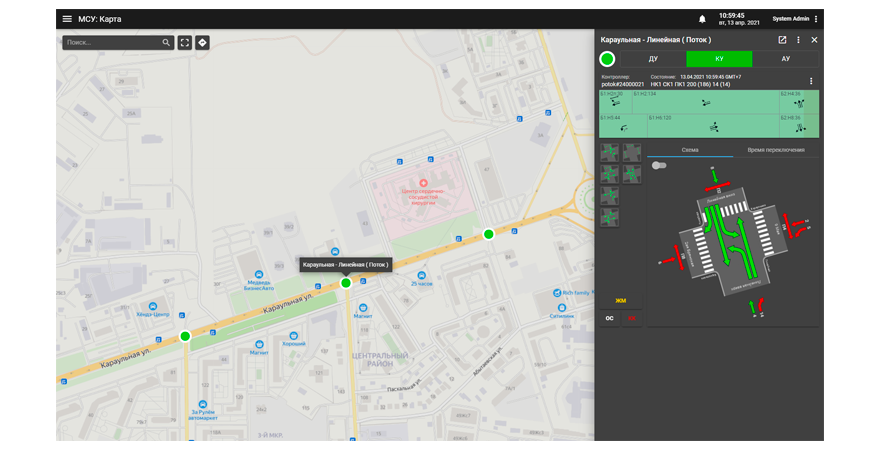Click the fullscreen map icon

click(185, 43)
